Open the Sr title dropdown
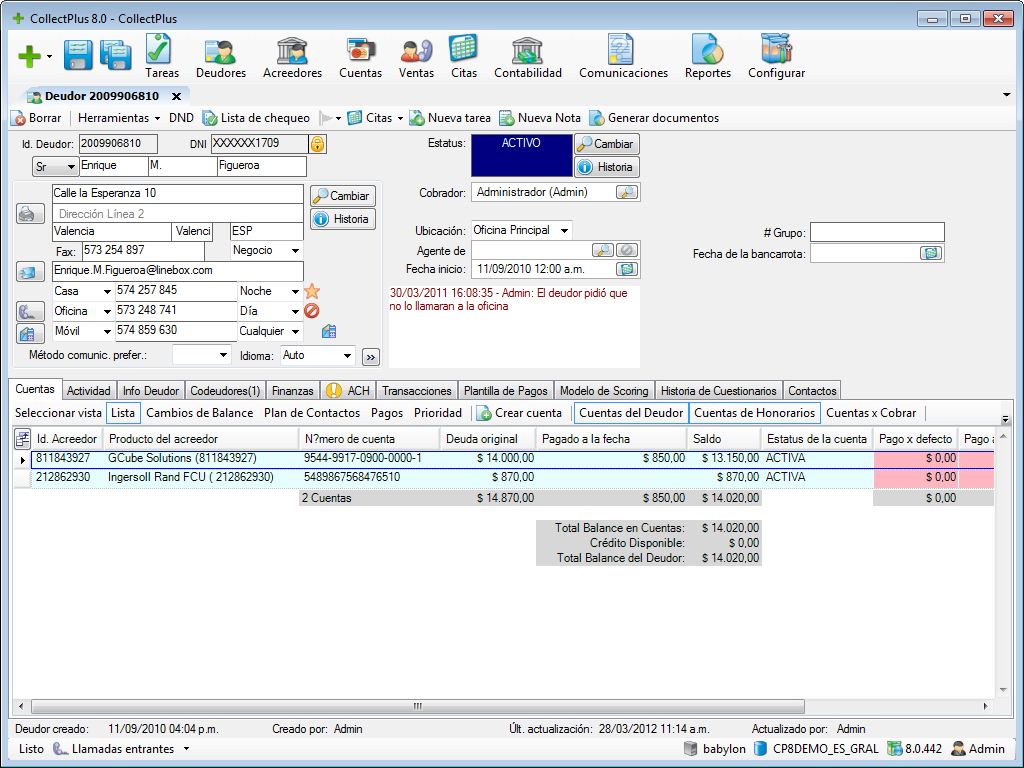 pyautogui.click(x=56, y=166)
